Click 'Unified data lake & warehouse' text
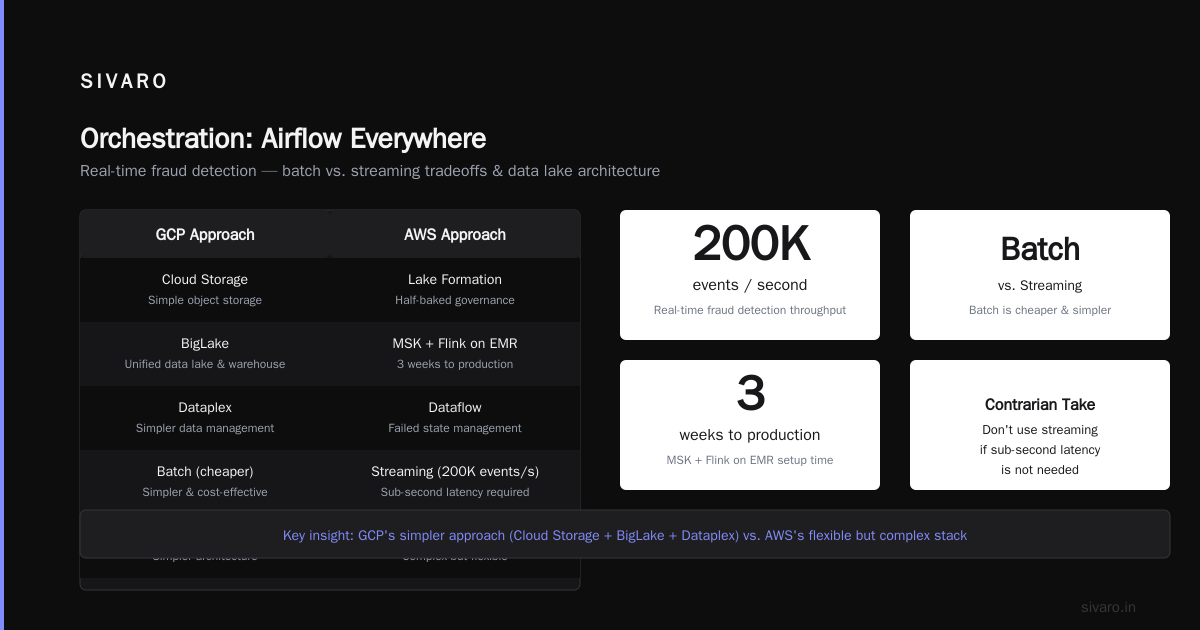 205,364
